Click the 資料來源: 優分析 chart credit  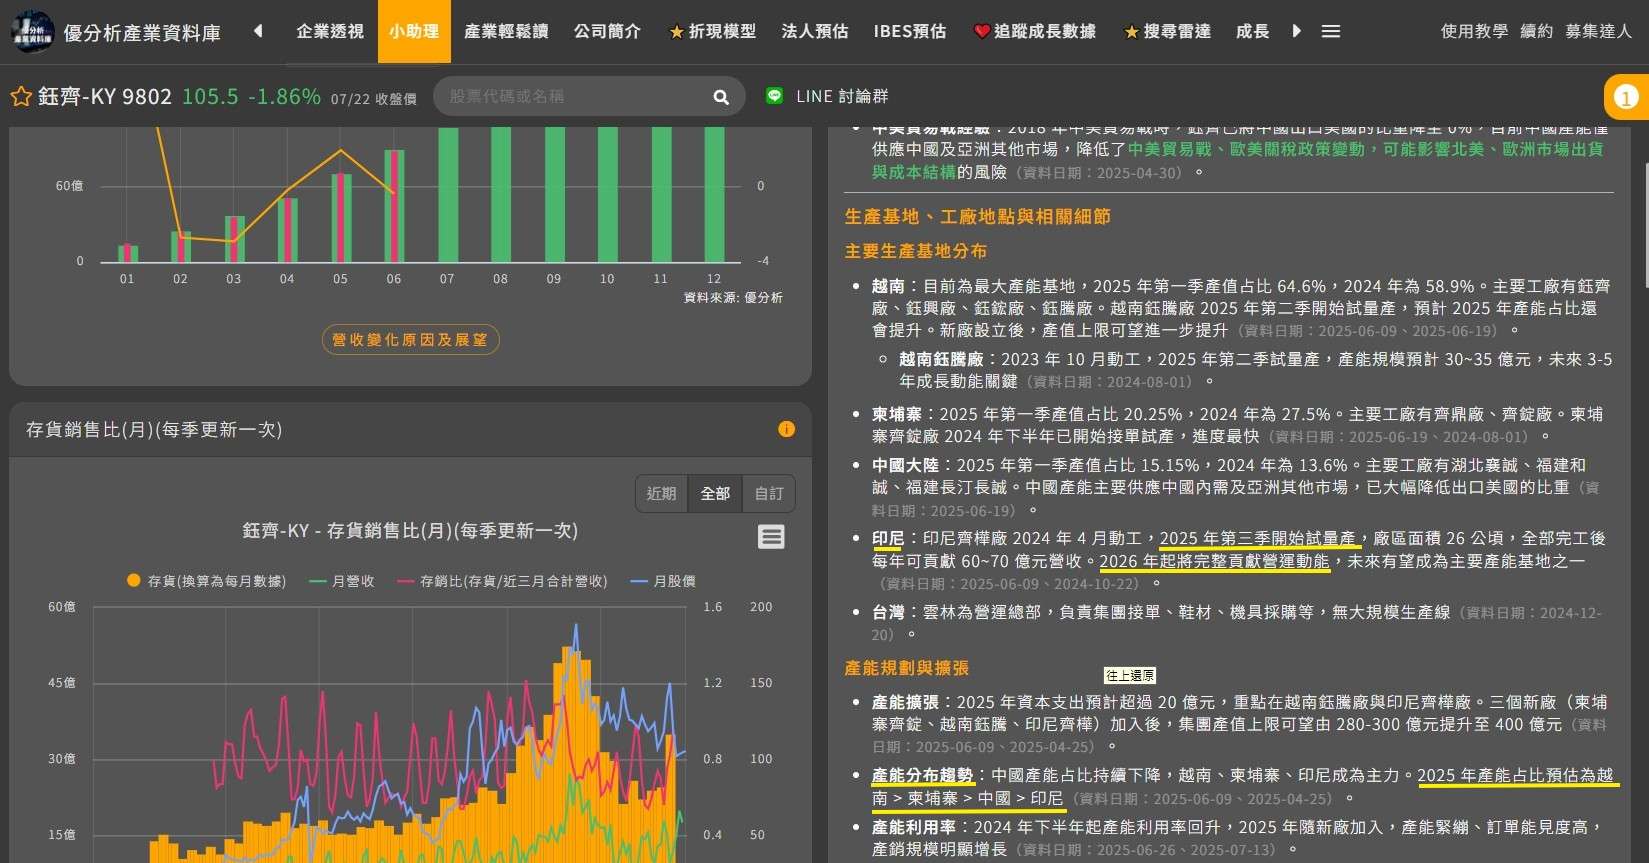click(733, 298)
